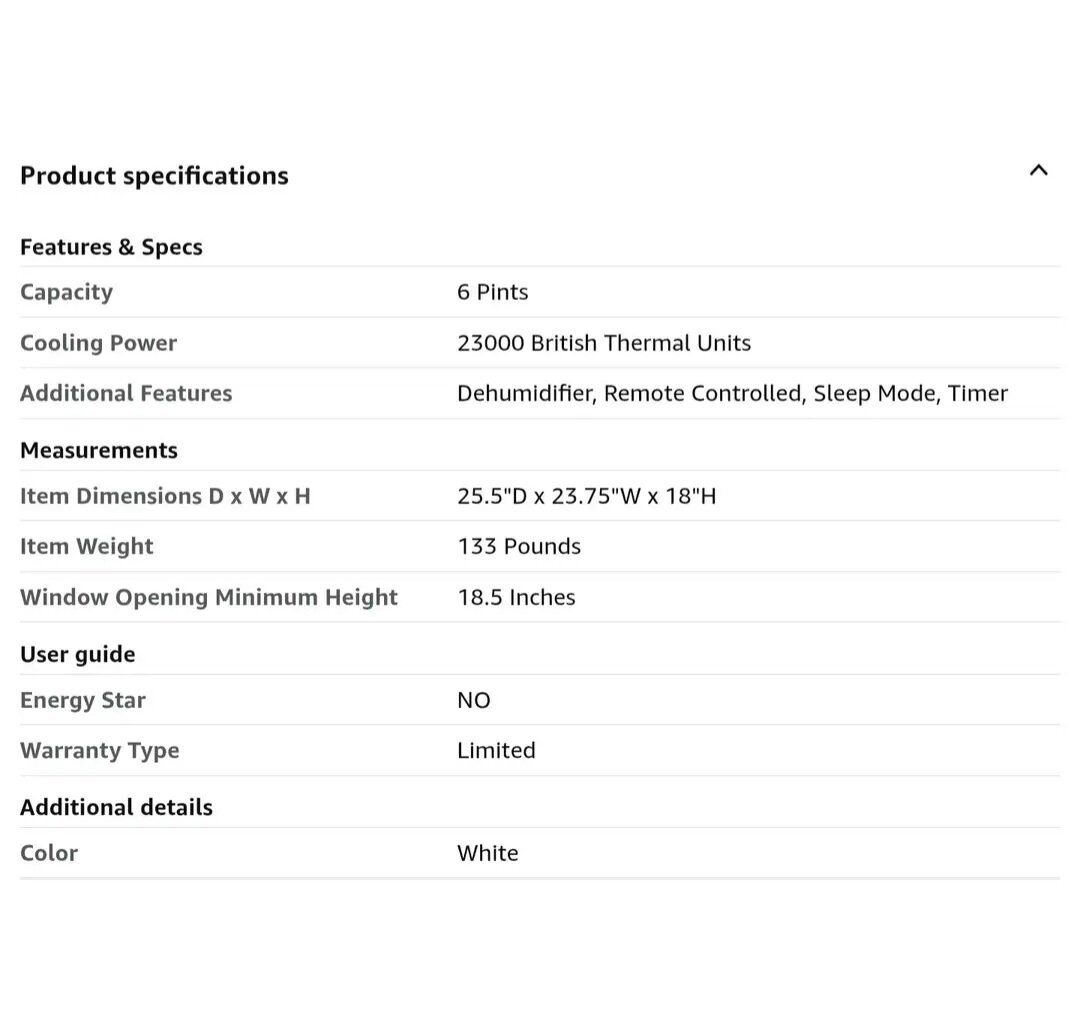Select the 6 Pints value
The image size is (1080, 1013).
click(x=492, y=292)
